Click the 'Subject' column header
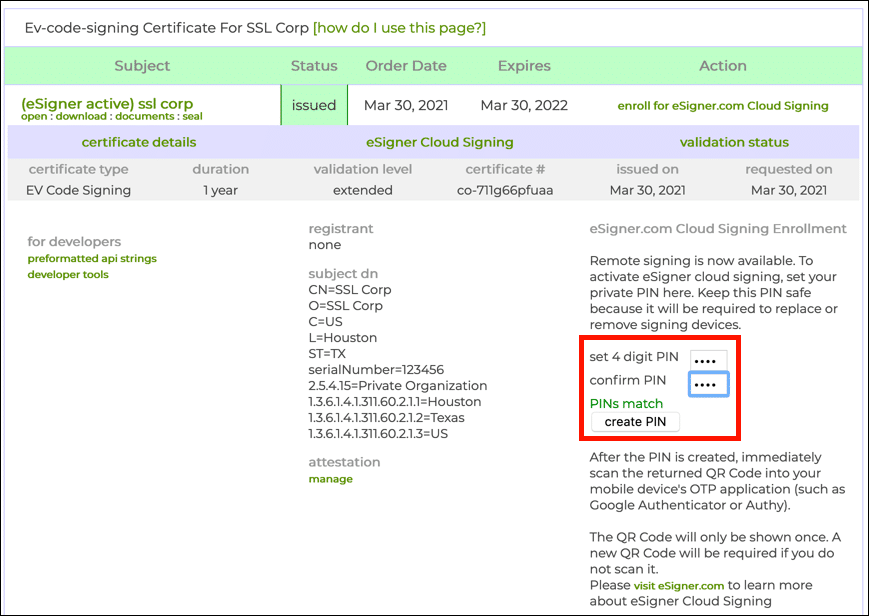 click(142, 66)
